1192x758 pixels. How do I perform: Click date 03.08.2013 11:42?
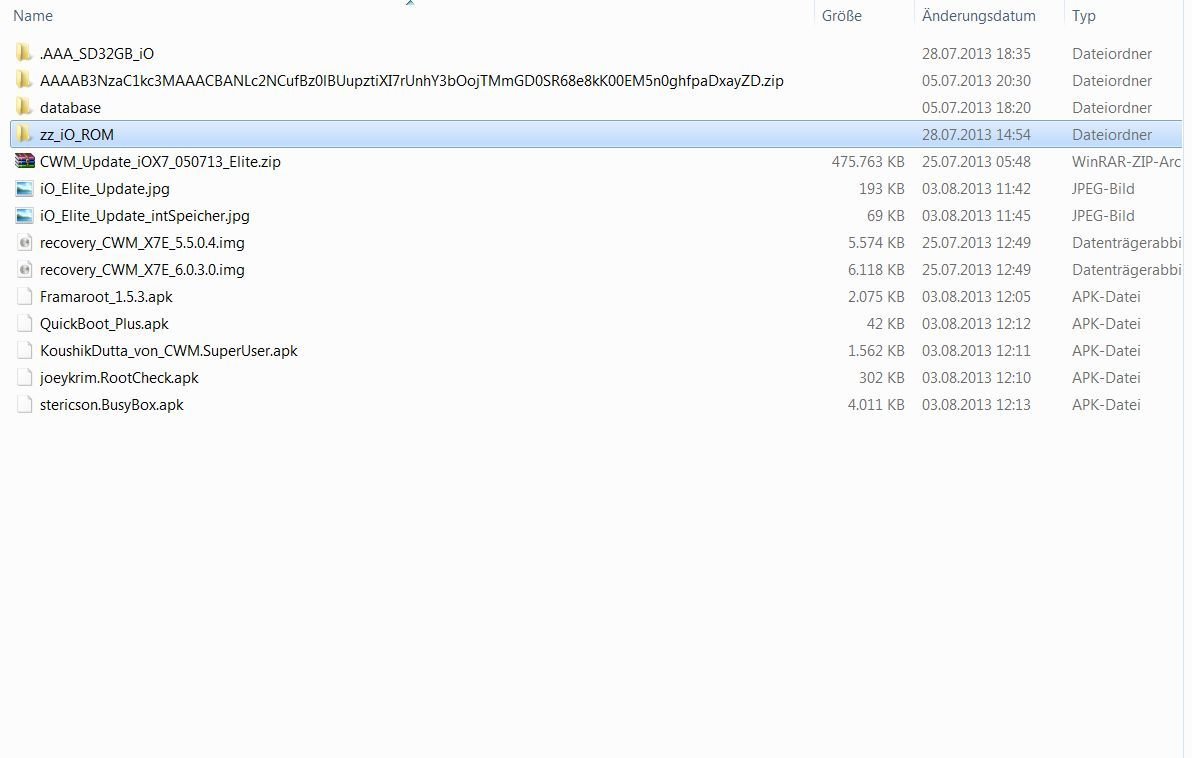click(x=976, y=189)
